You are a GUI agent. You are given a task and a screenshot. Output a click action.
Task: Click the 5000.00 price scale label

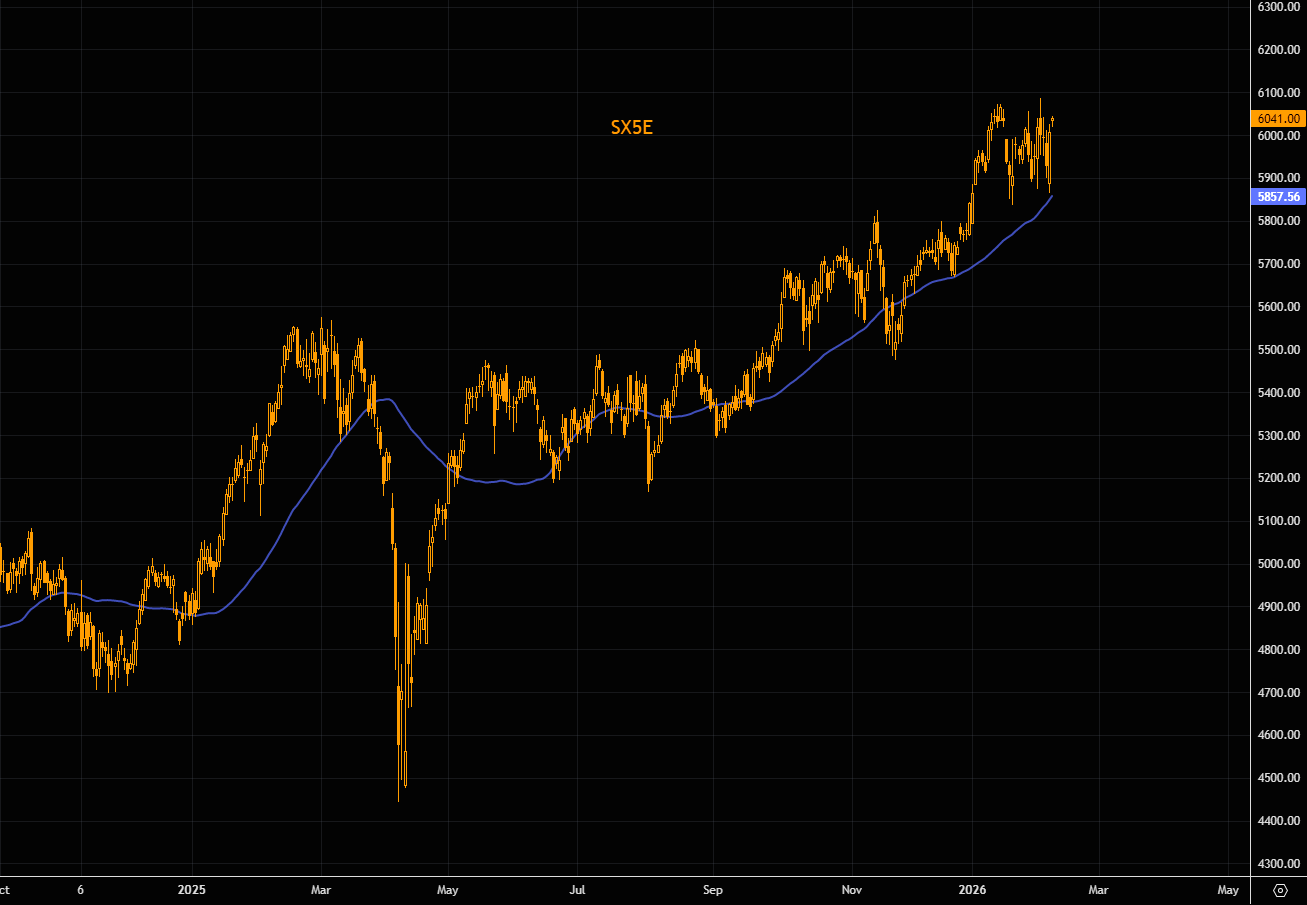pos(1279,564)
